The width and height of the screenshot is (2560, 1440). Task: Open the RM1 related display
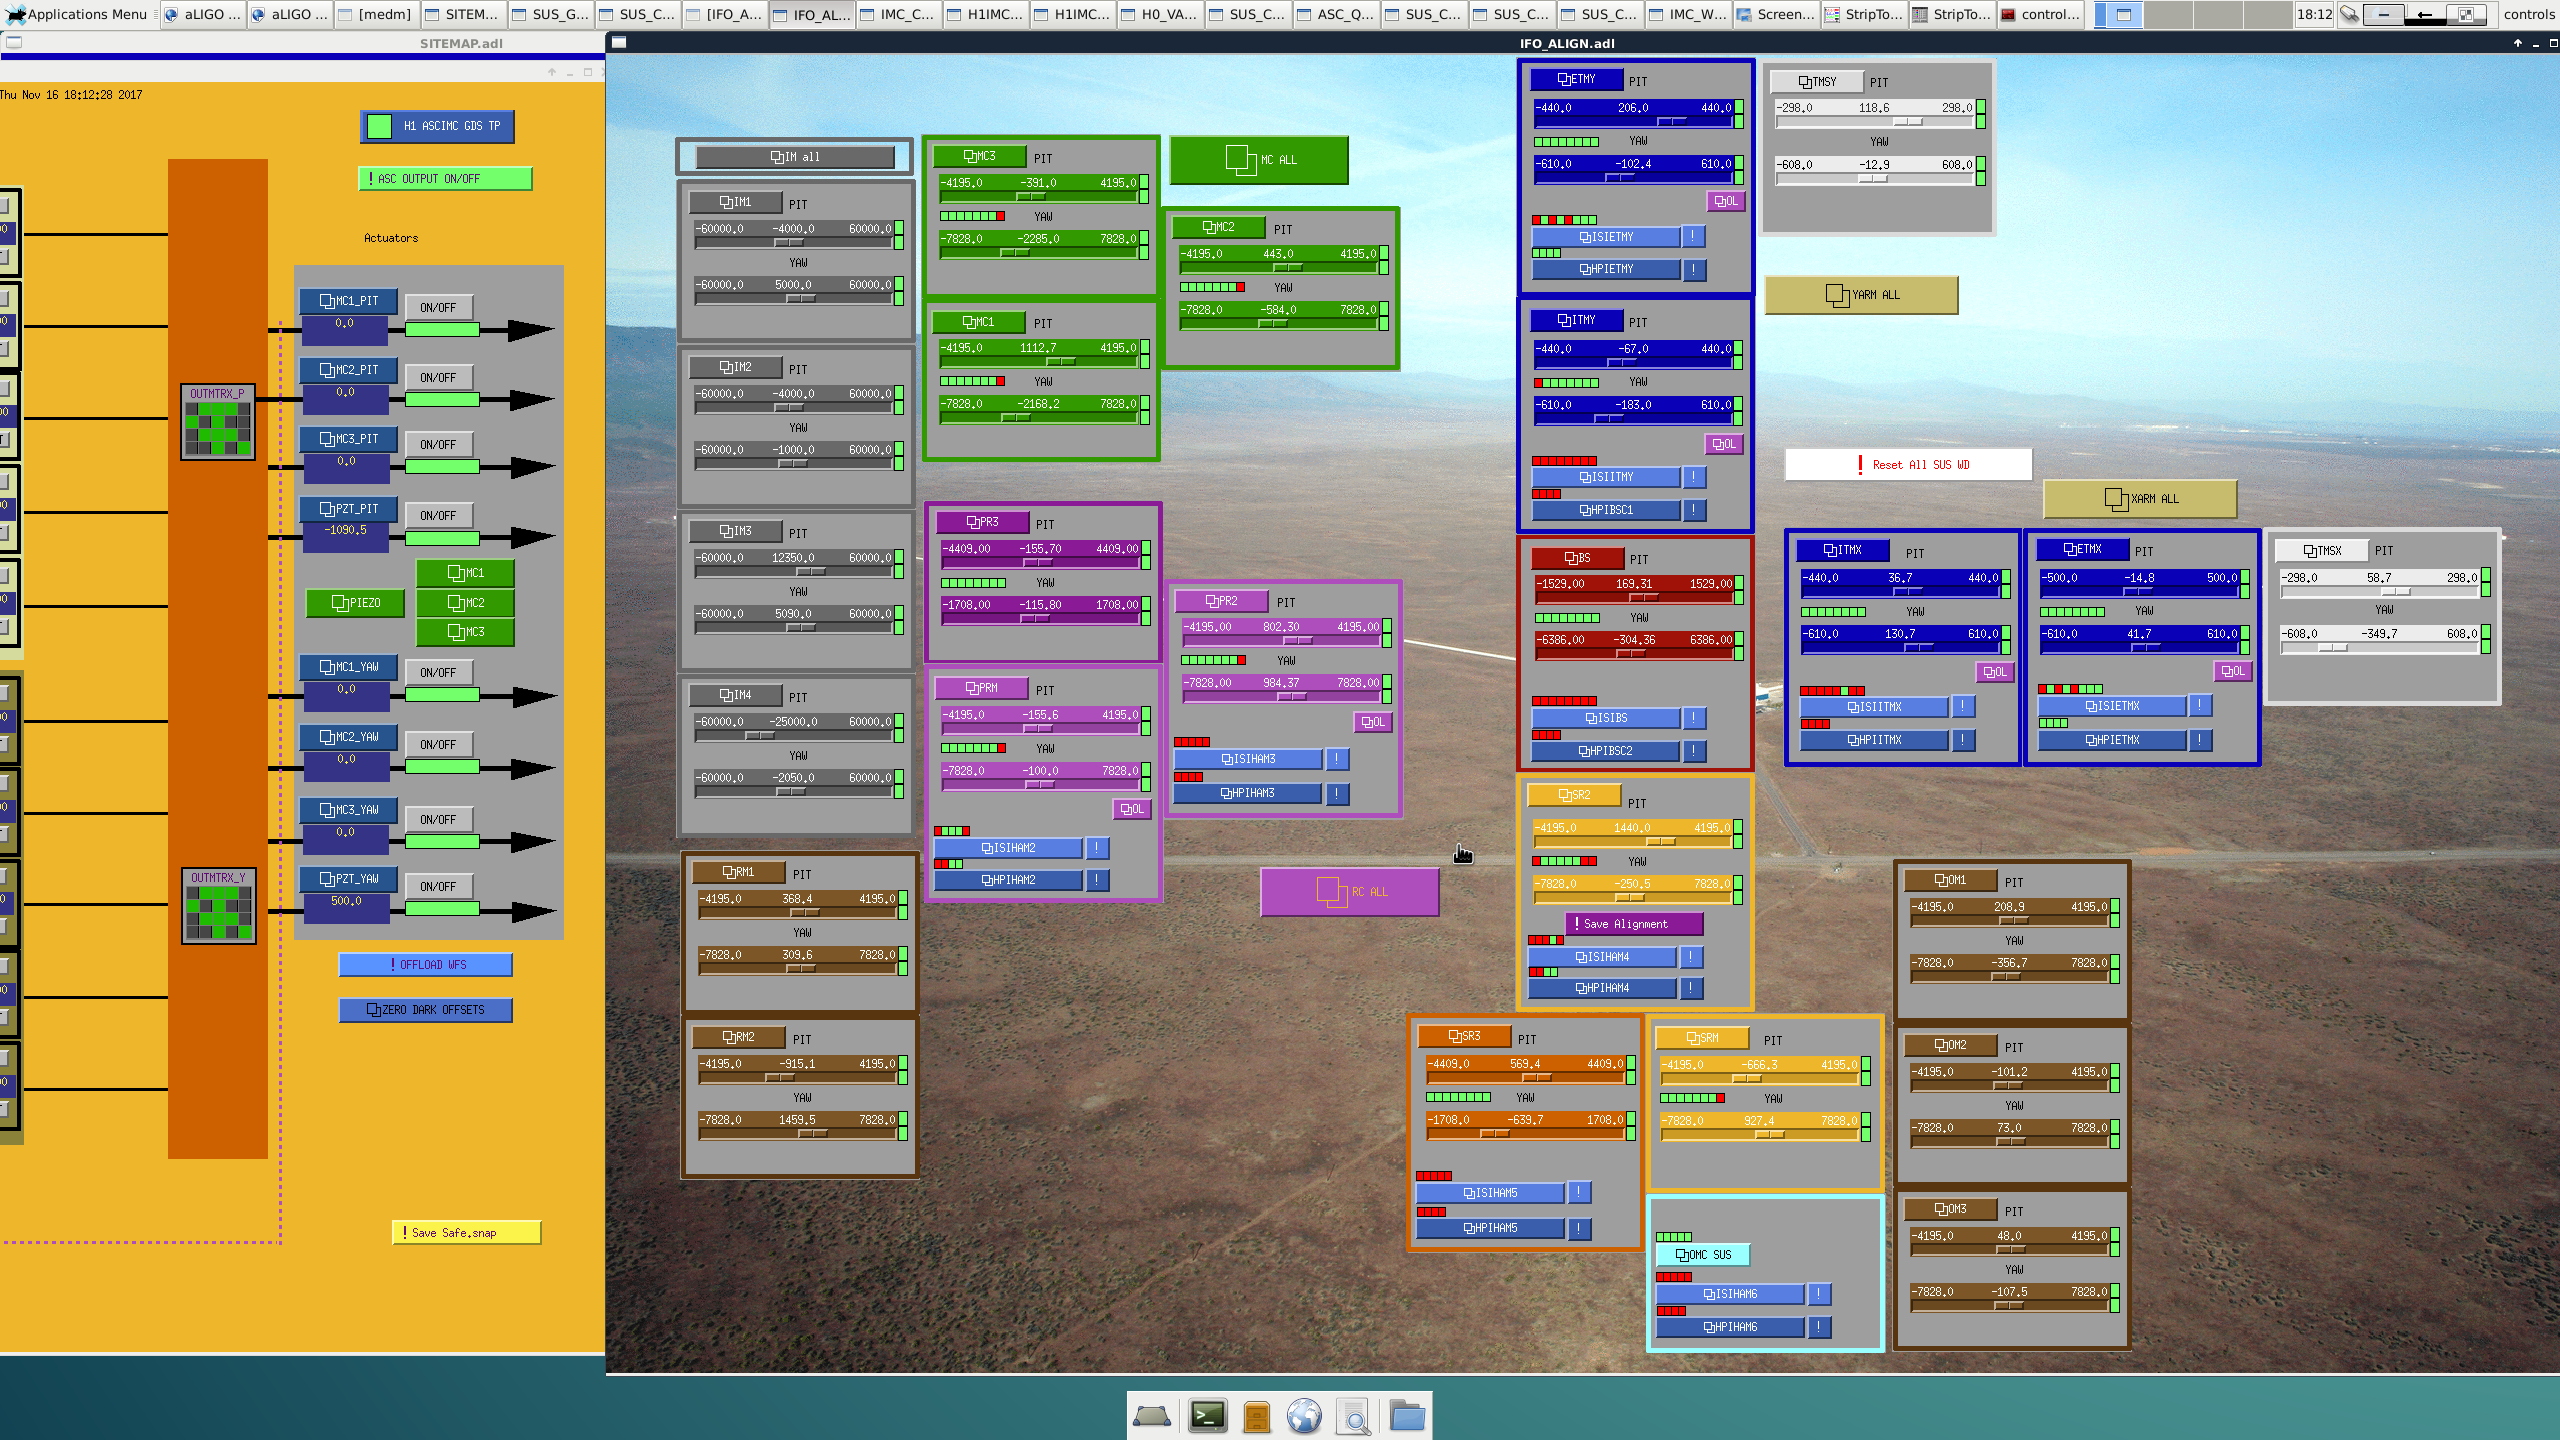738,872
